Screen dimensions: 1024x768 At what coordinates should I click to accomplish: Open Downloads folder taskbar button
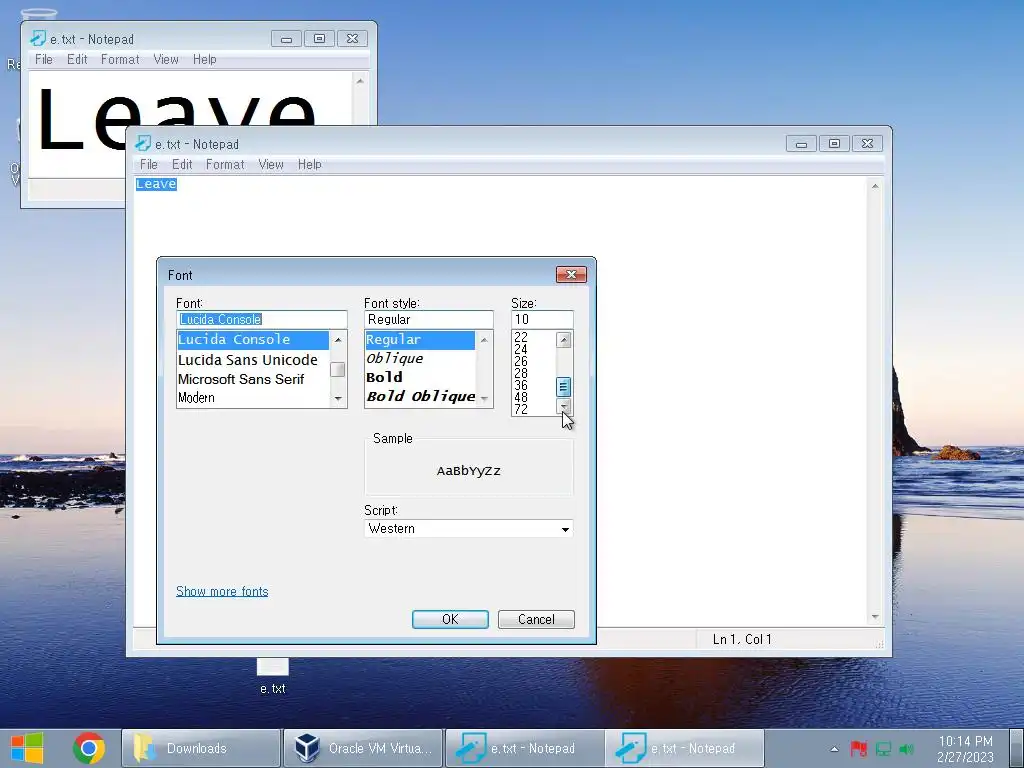(x=200, y=748)
